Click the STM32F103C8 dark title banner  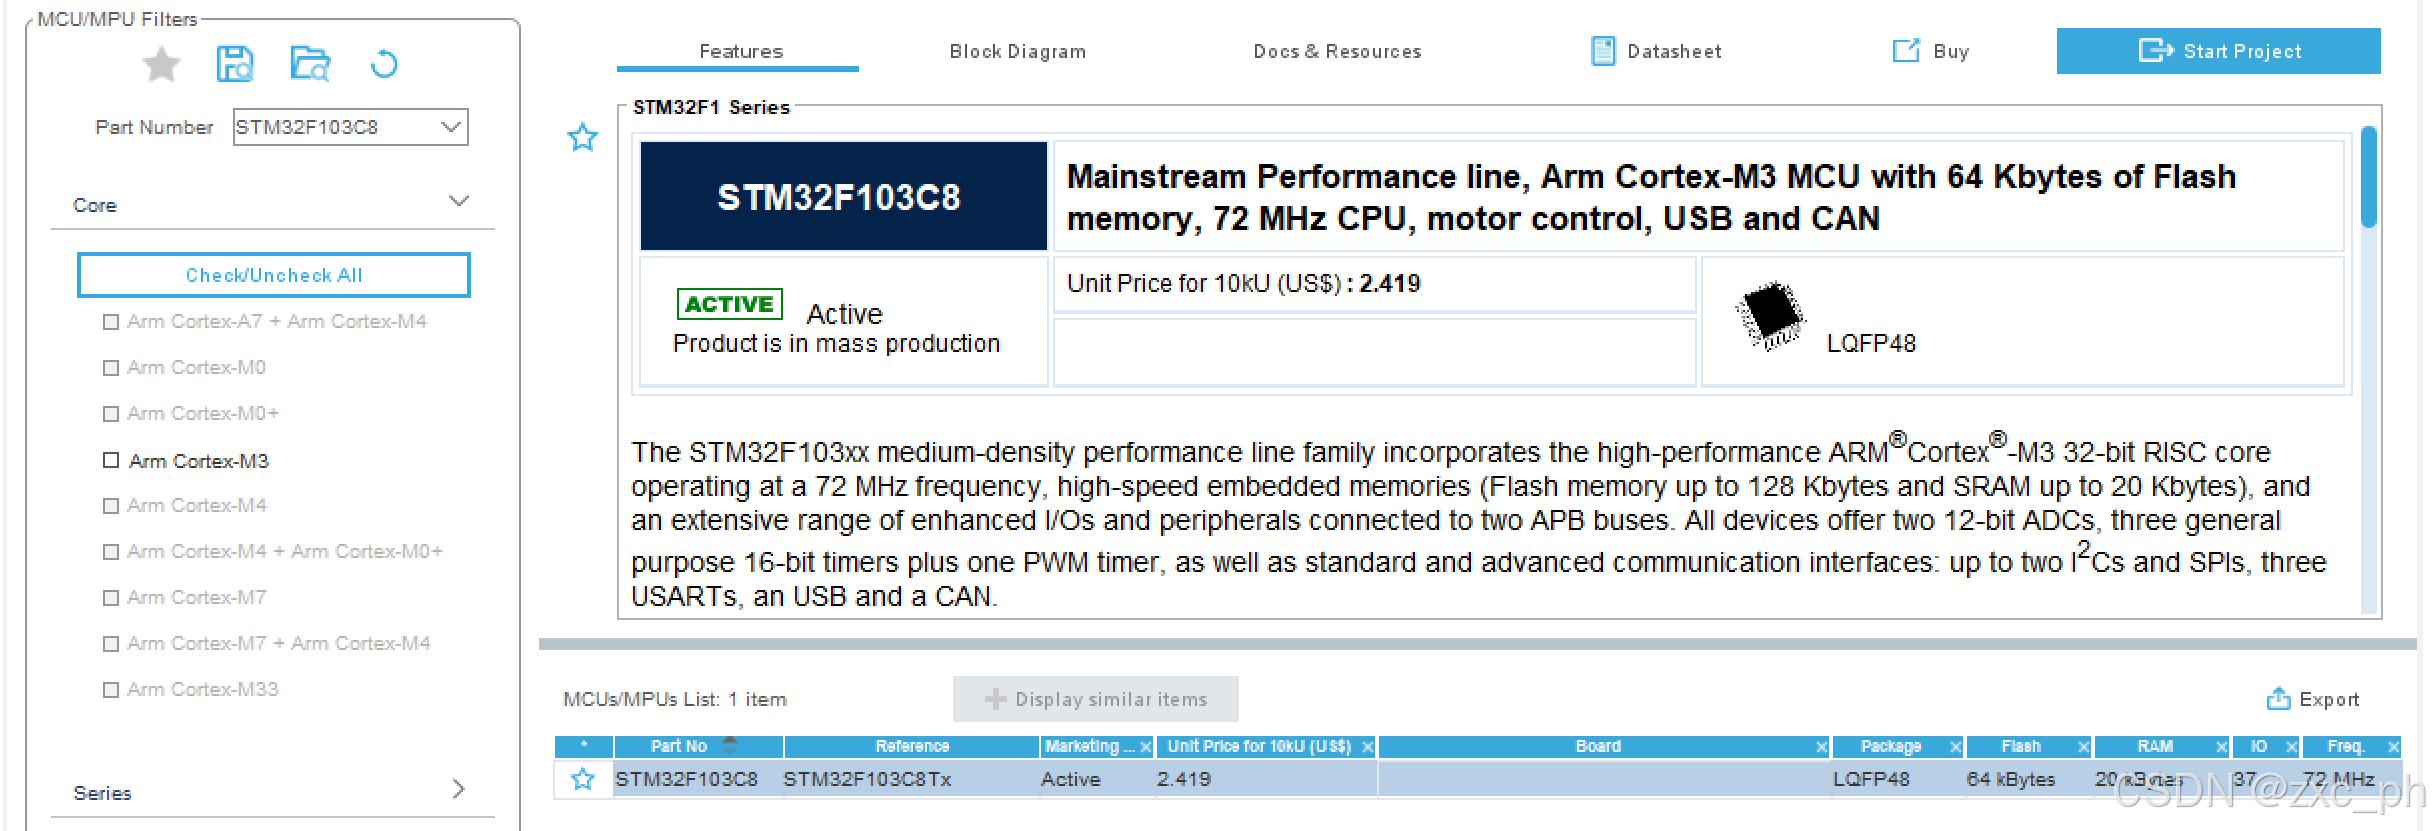[x=843, y=196]
